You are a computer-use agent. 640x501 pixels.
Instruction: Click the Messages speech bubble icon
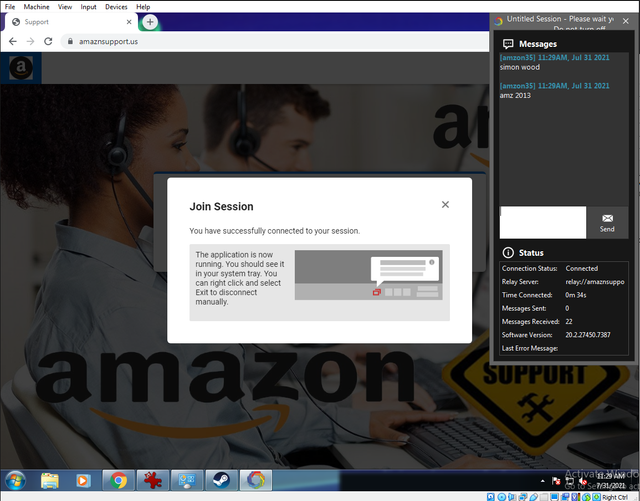click(508, 44)
